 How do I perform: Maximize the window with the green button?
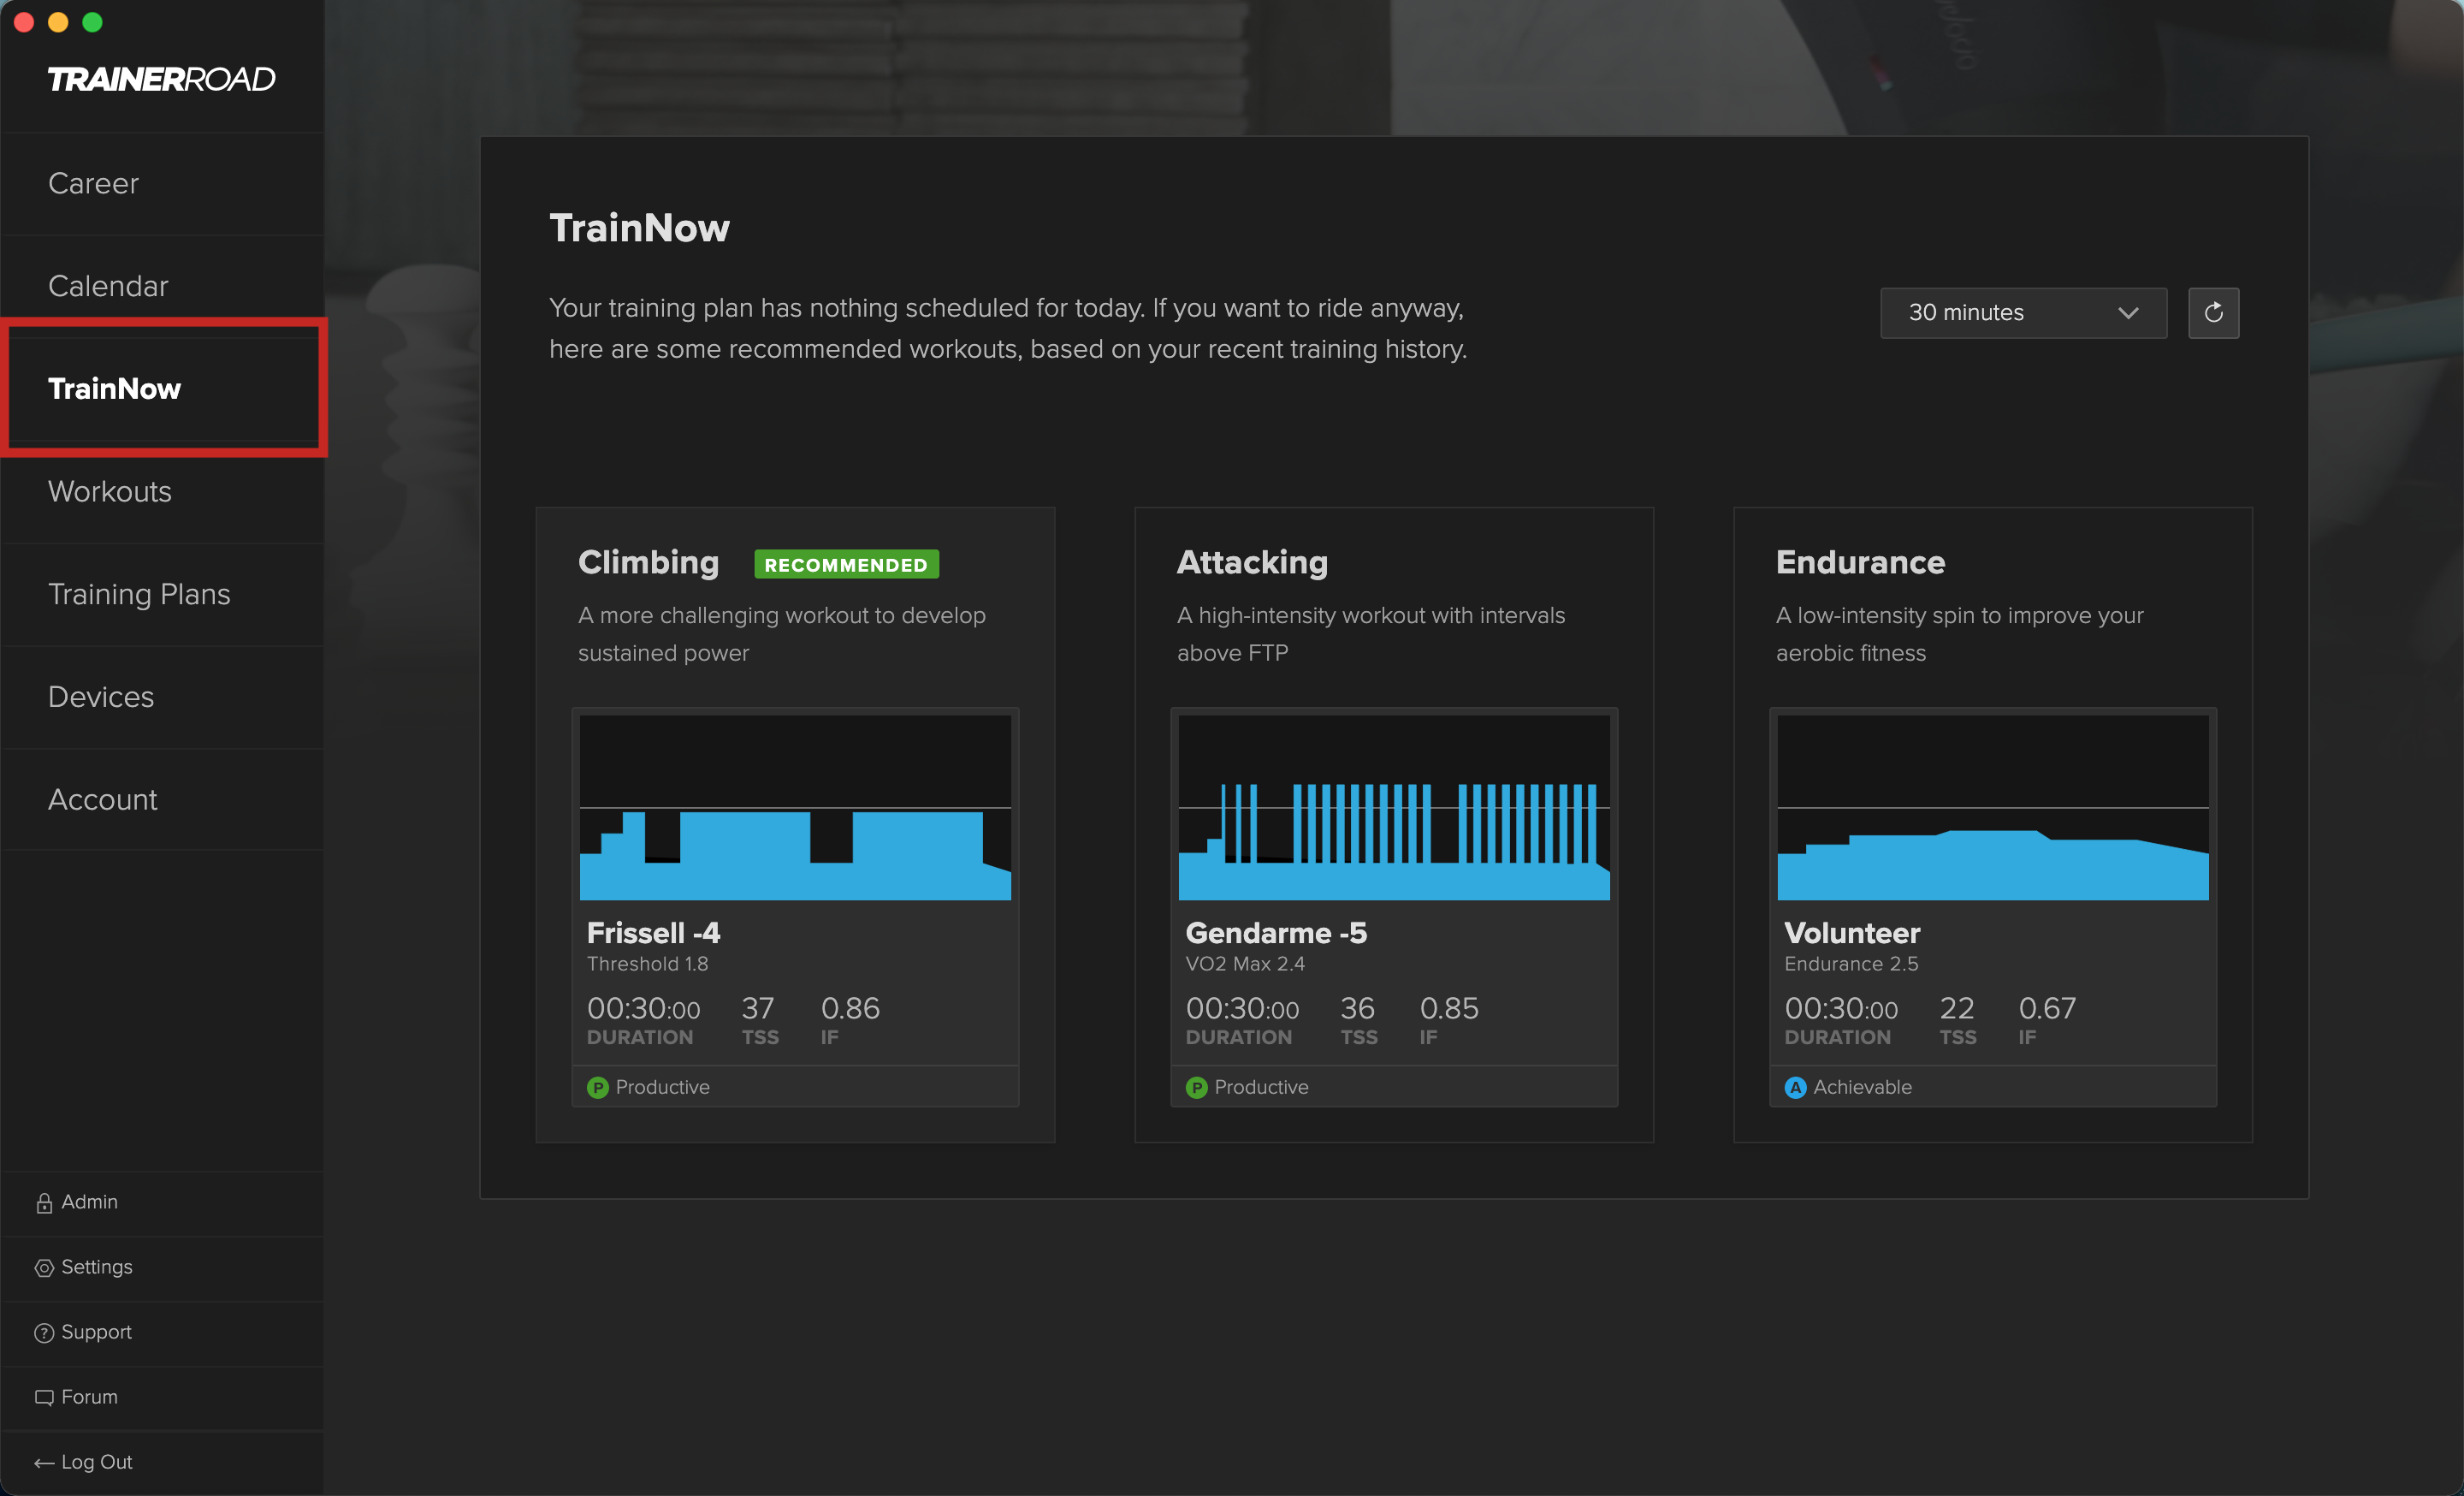tap(92, 22)
